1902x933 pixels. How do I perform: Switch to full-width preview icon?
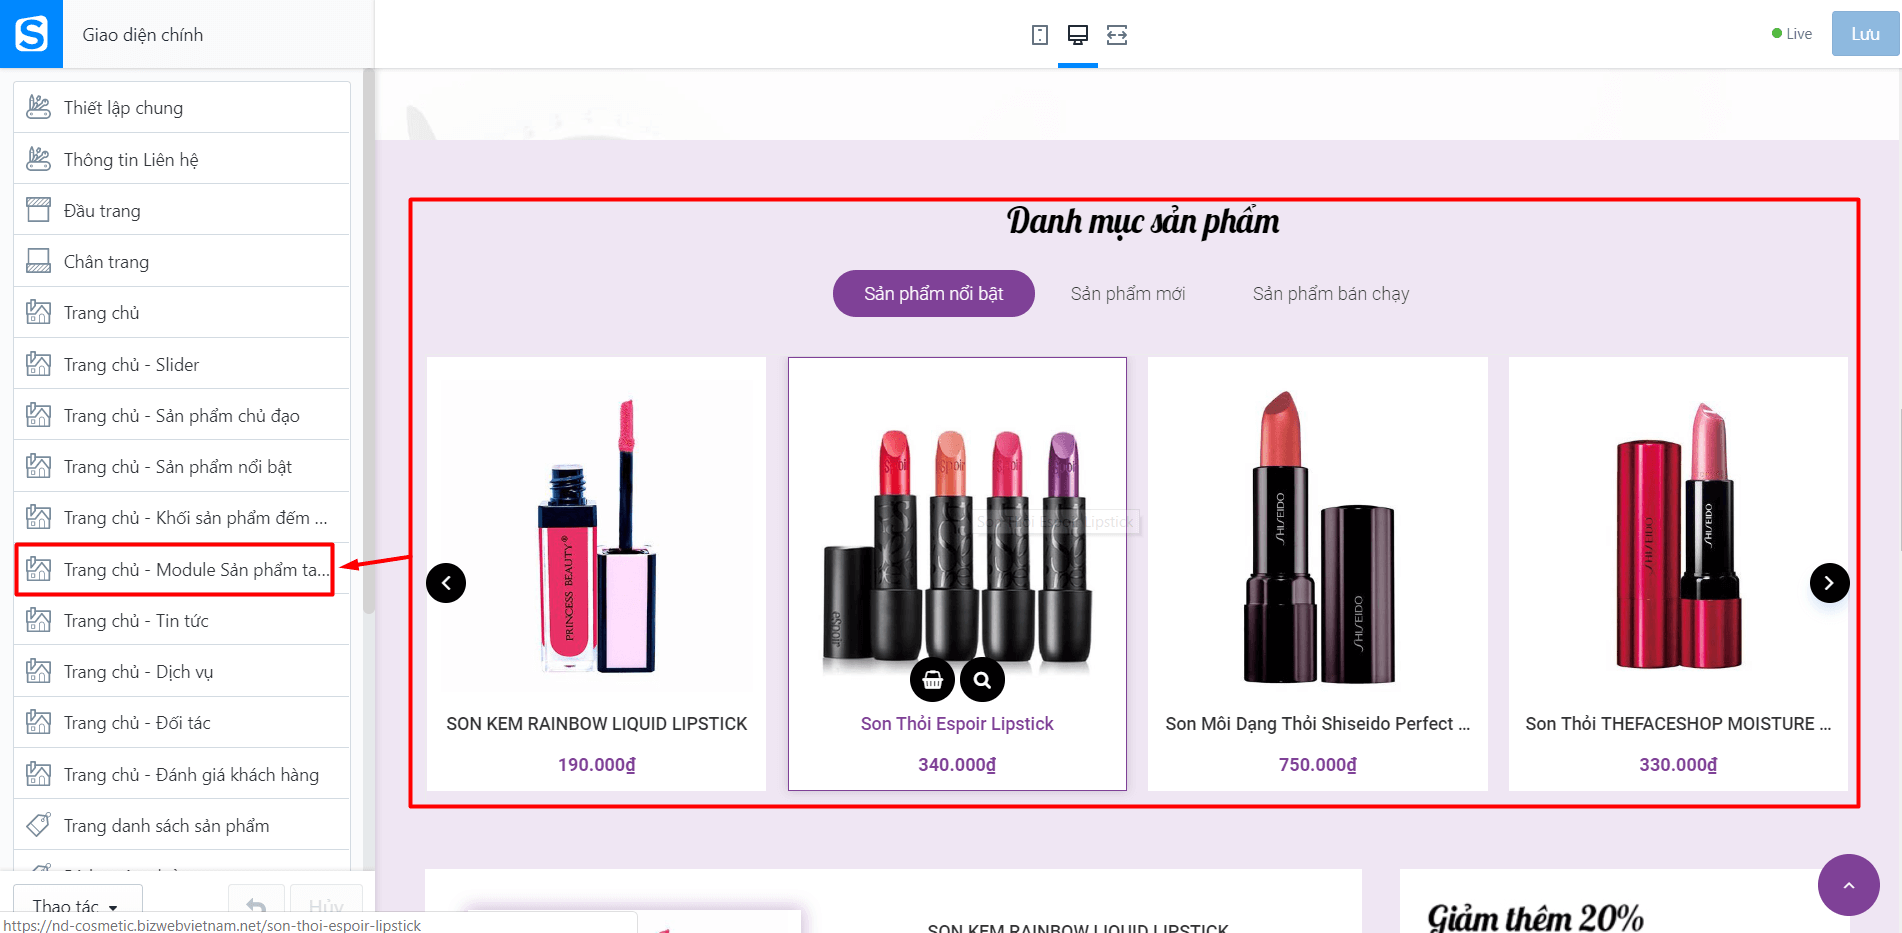[x=1117, y=35]
